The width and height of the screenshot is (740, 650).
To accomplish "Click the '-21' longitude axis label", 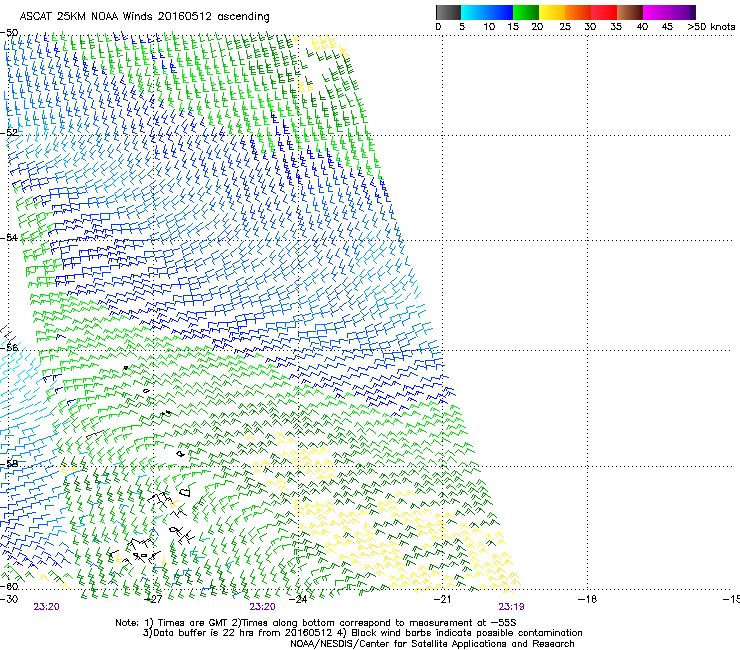I will pyautogui.click(x=442, y=599).
